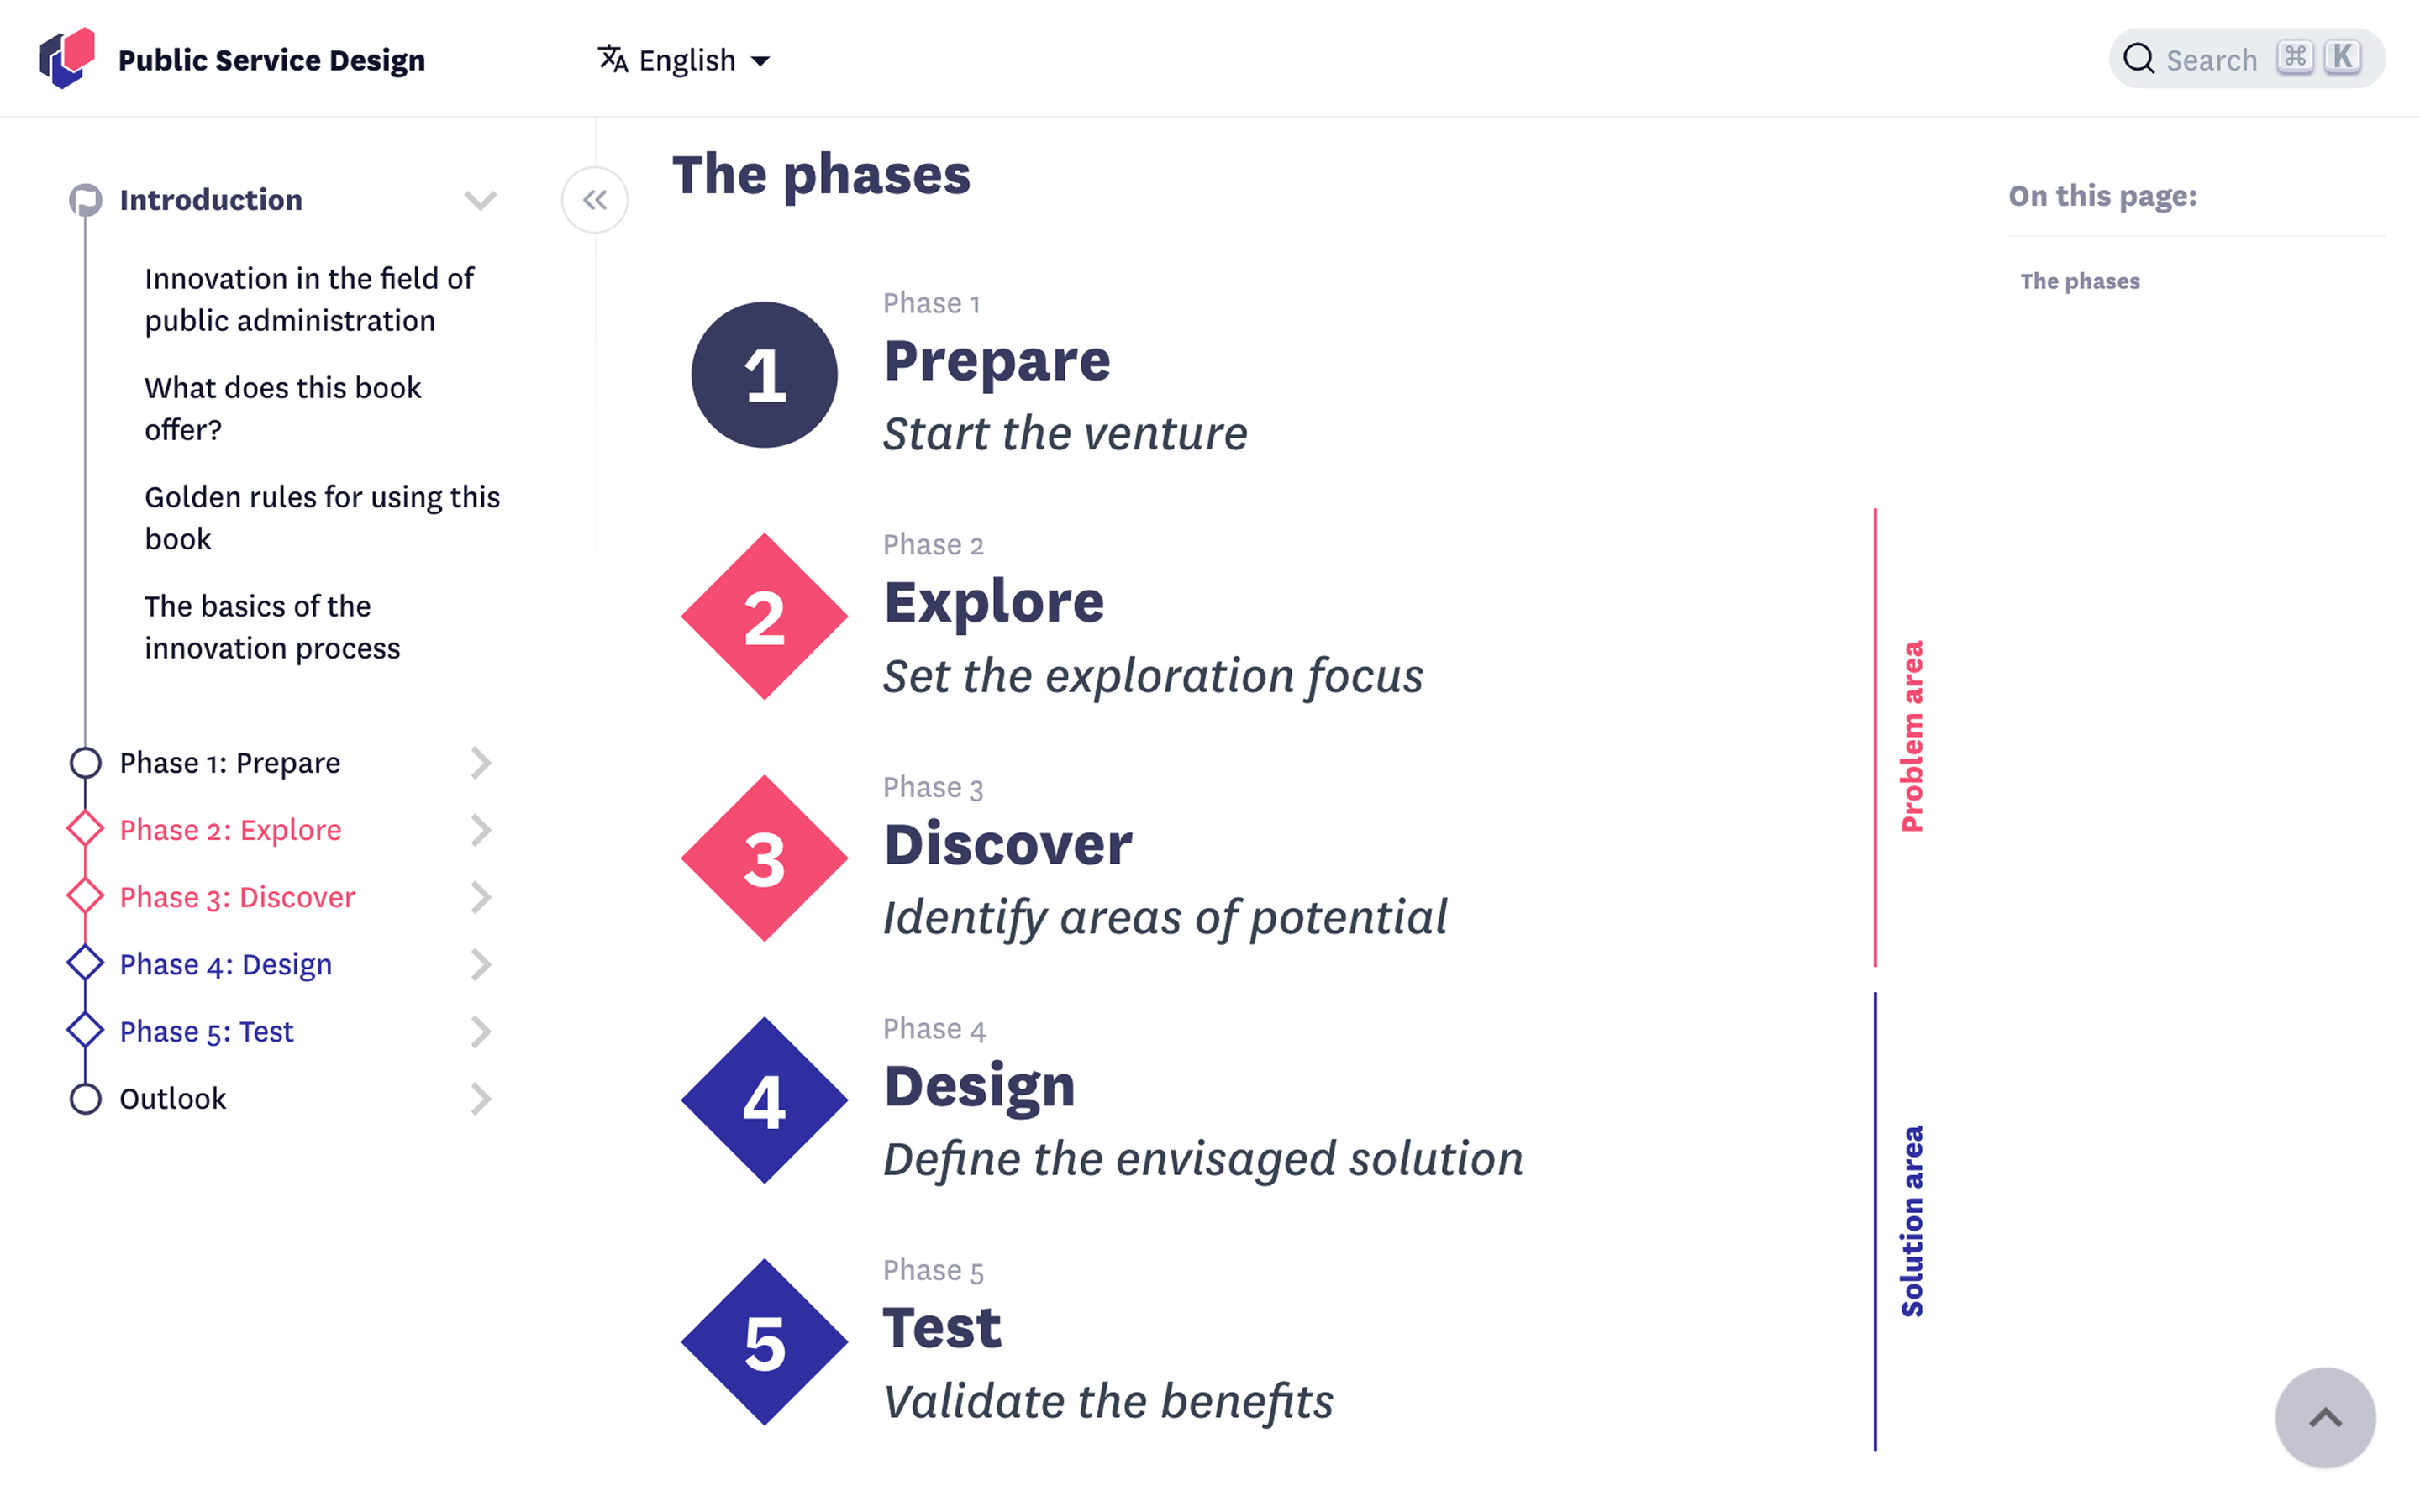Click the pink diamond number 3 badge
Viewport: 2420px width, 1512px height.
click(x=764, y=858)
